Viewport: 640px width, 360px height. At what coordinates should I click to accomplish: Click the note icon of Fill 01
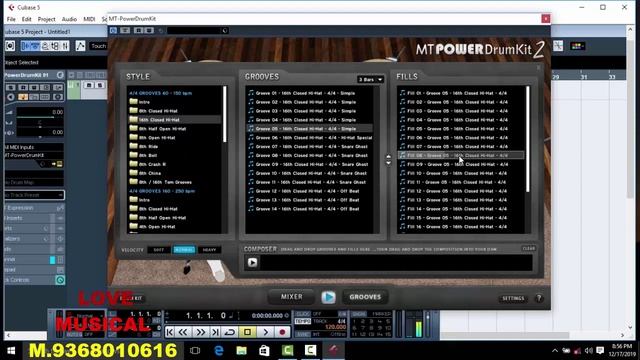(x=402, y=93)
